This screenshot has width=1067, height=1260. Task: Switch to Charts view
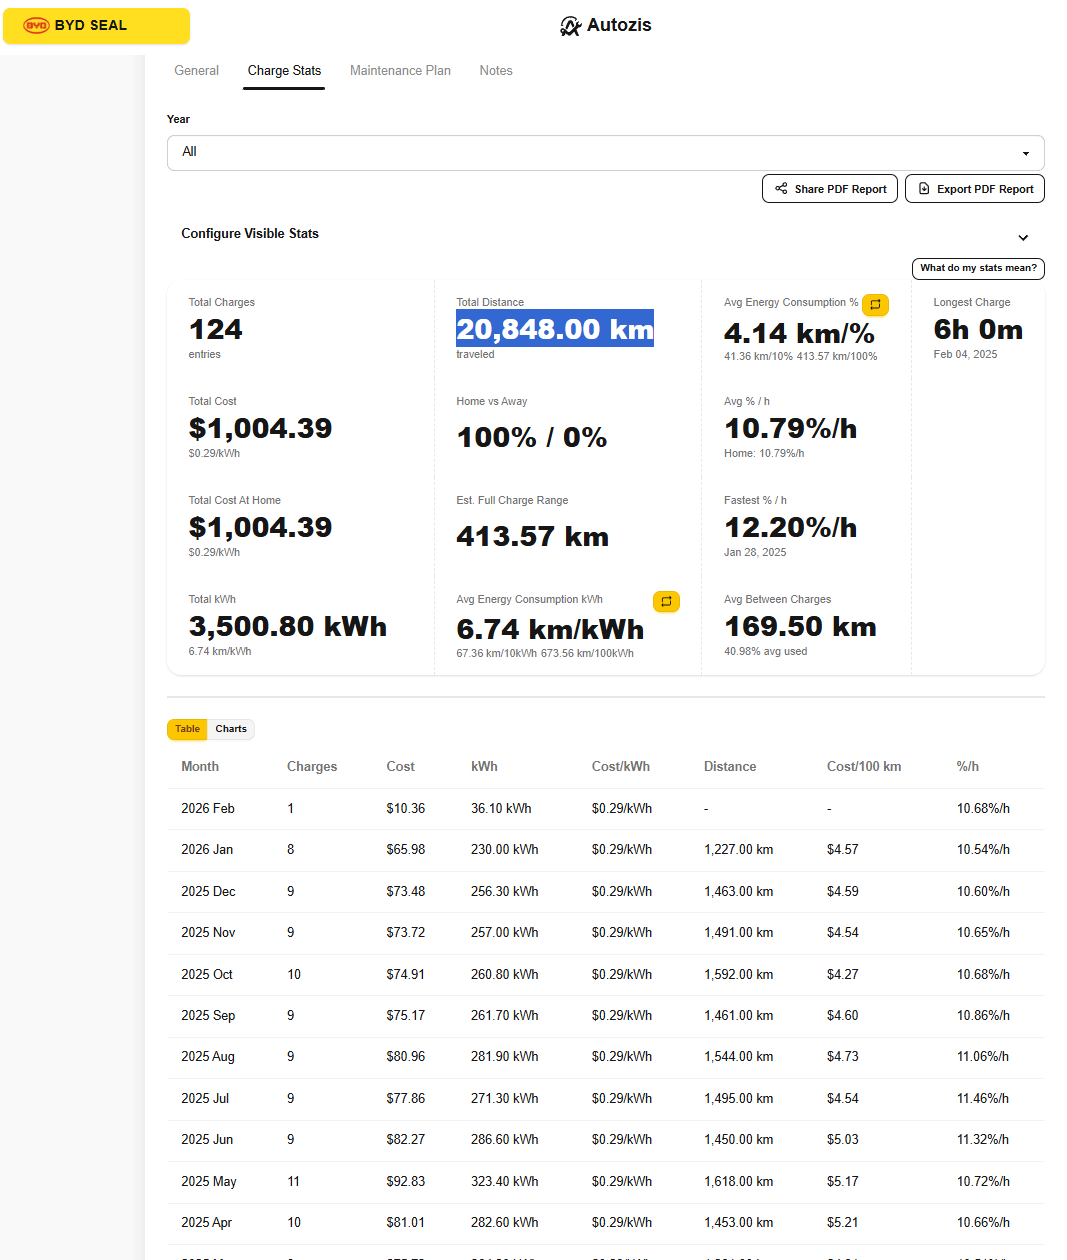[231, 729]
